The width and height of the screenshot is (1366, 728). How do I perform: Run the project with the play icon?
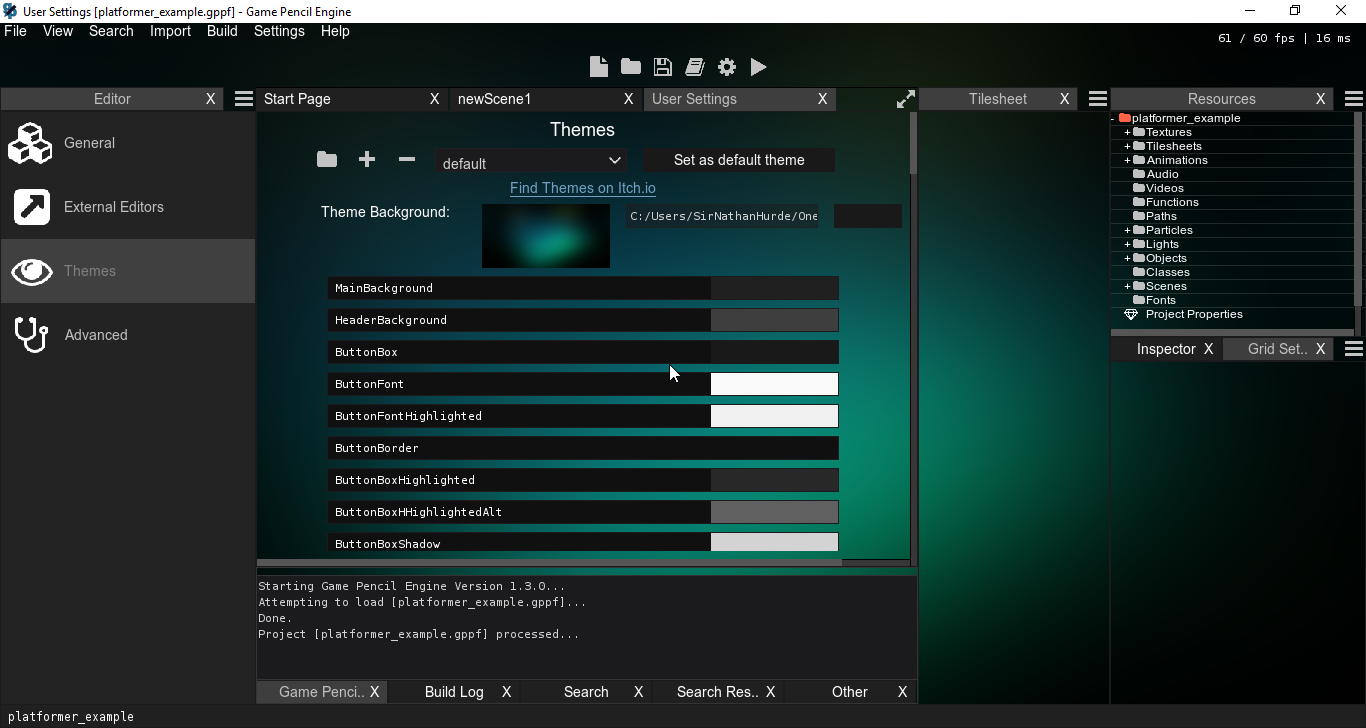point(759,67)
